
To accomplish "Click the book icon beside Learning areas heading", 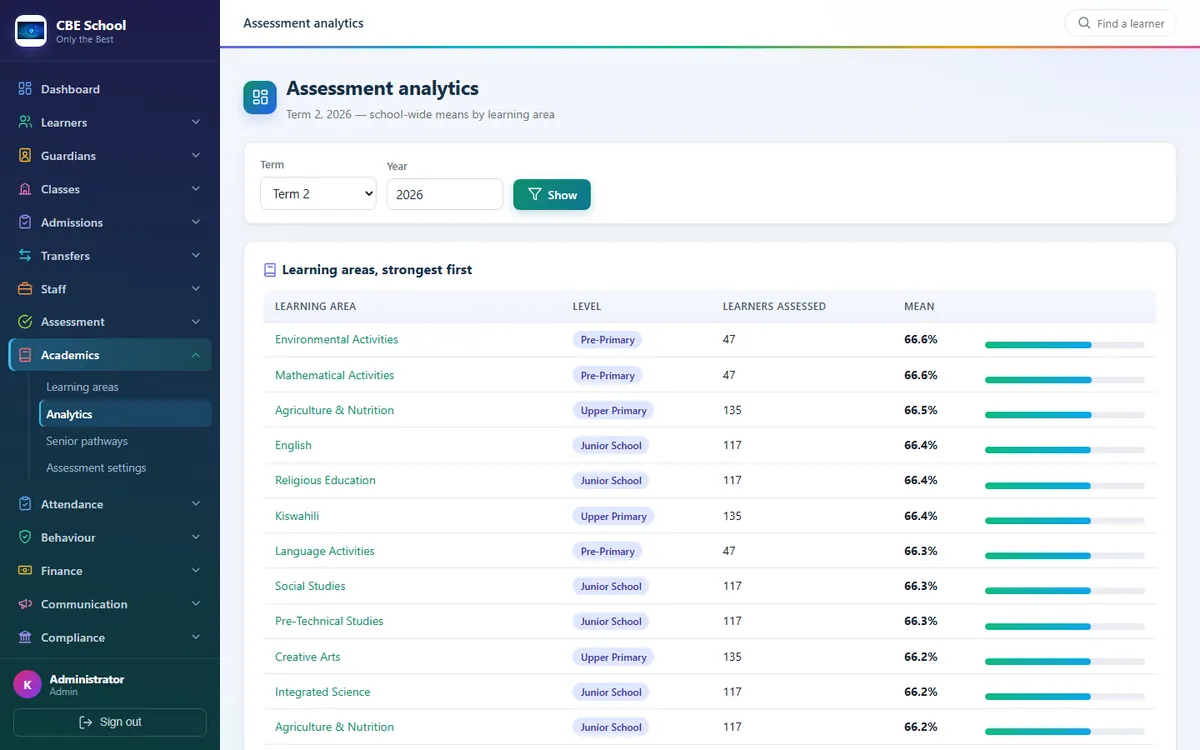I will click(270, 270).
